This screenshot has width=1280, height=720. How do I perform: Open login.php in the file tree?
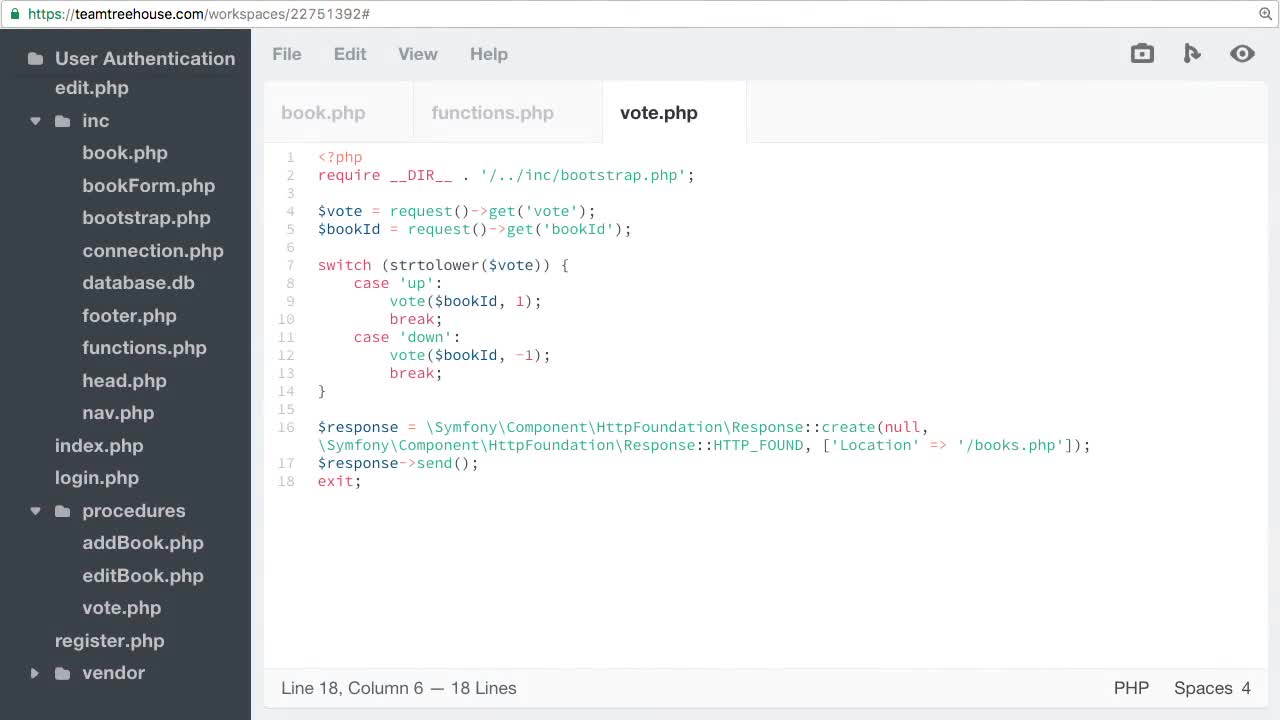pyautogui.click(x=97, y=478)
